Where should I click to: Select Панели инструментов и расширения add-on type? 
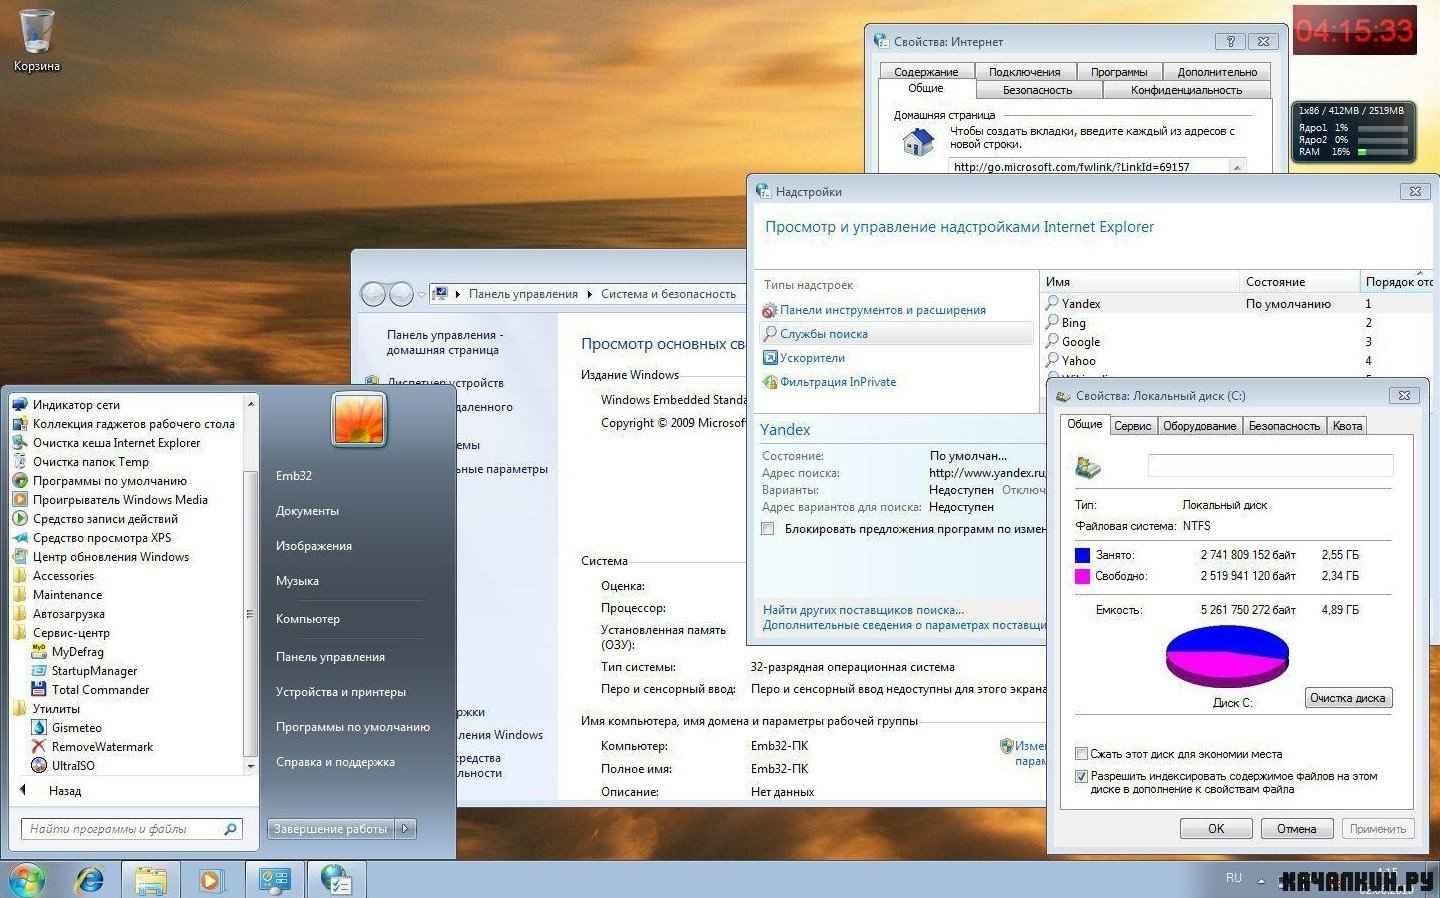[882, 310]
